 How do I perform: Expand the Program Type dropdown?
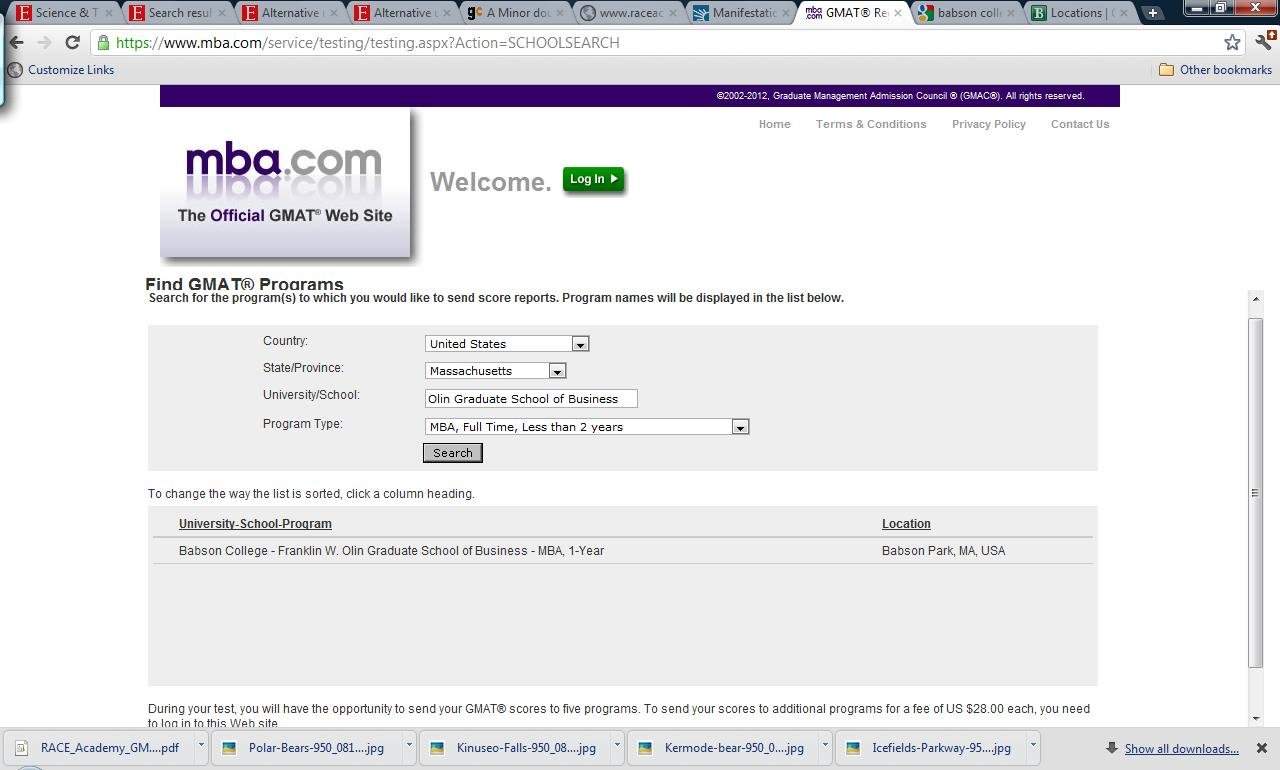point(740,427)
